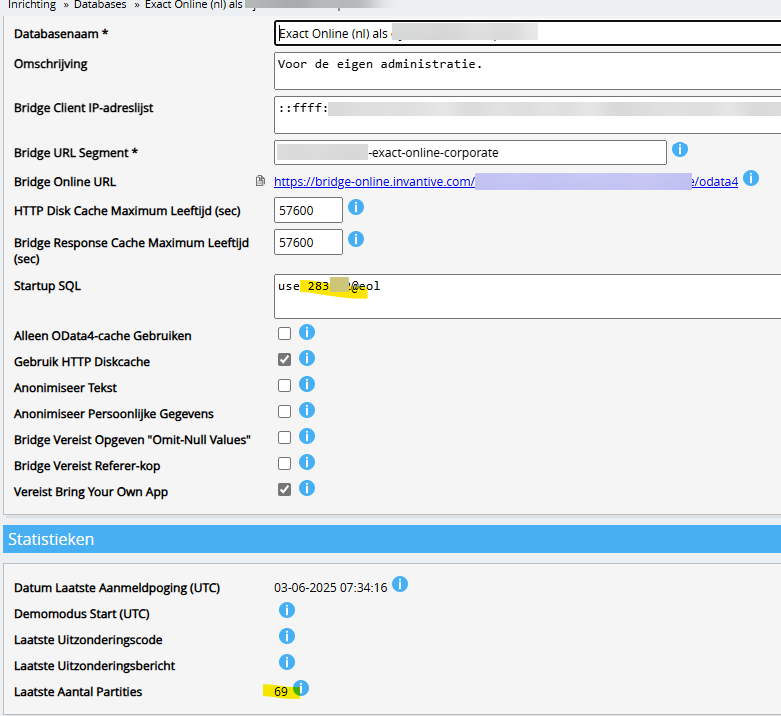Click the Bridge Online URL label
This screenshot has height=716, width=781.
[x=65, y=182]
